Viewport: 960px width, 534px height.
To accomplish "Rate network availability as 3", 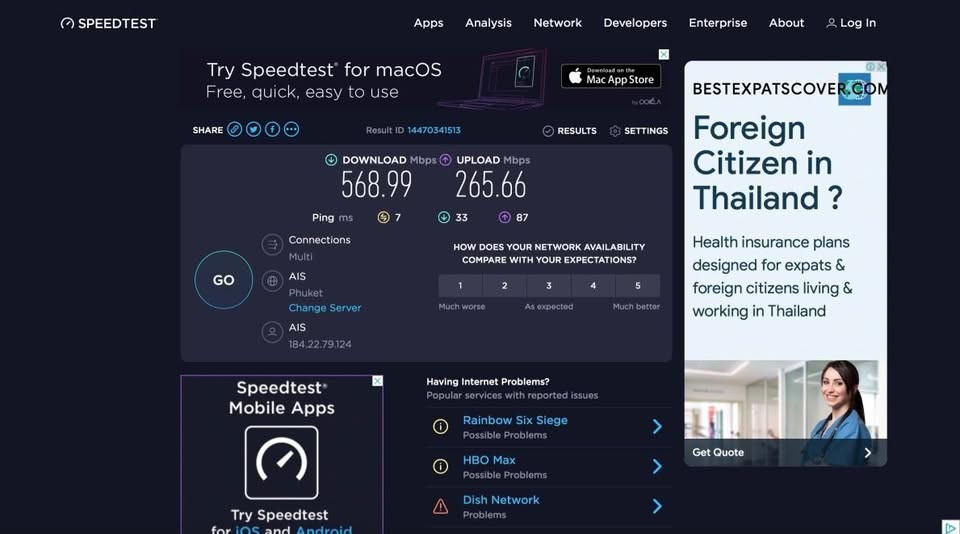I will 549,286.
